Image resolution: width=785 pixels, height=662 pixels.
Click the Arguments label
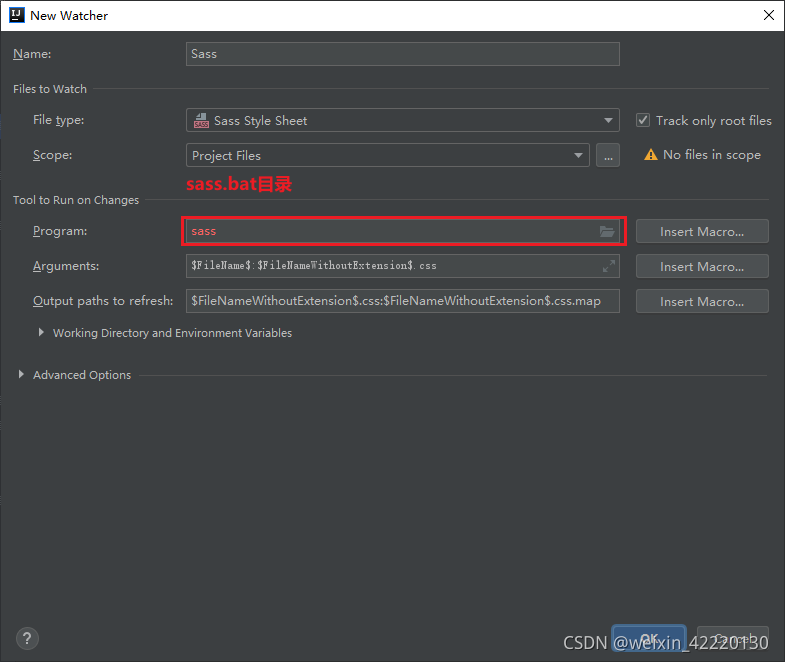pyautogui.click(x=66, y=266)
